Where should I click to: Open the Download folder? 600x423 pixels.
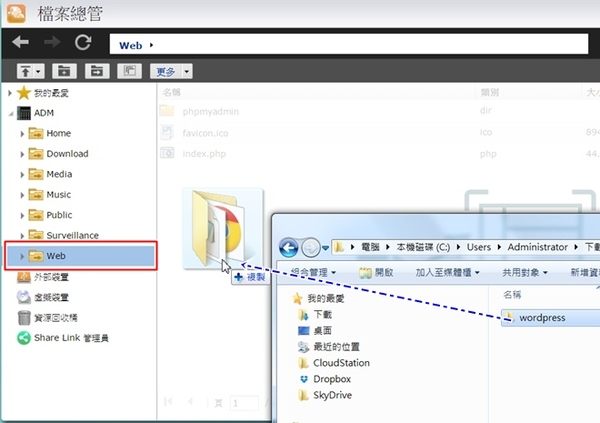point(59,154)
